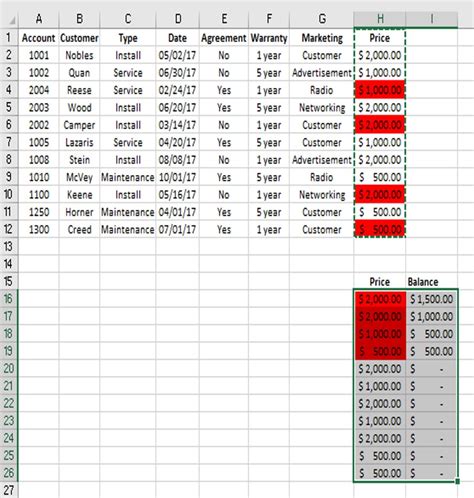474x498 pixels.
Task: Click the Date header cell
Action: [x=178, y=38]
